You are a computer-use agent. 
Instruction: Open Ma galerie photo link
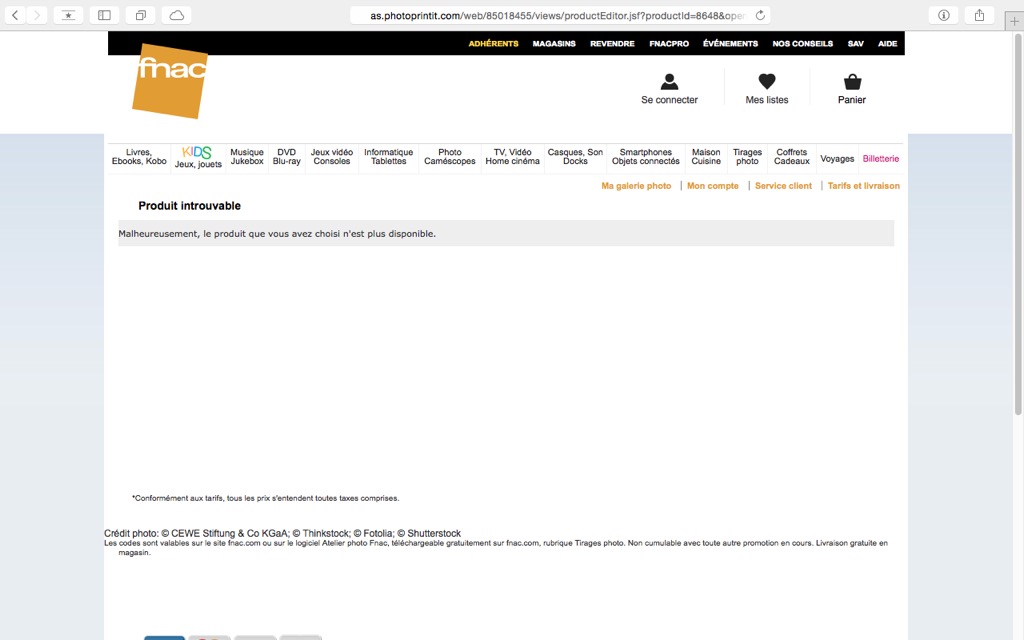(636, 186)
